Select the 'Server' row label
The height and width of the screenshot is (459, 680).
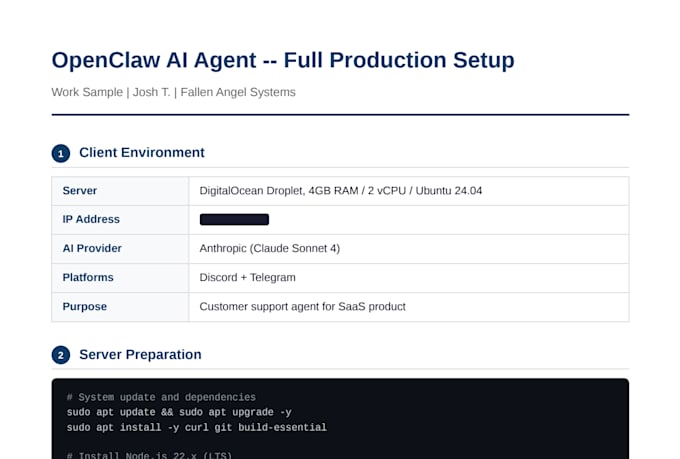point(80,191)
